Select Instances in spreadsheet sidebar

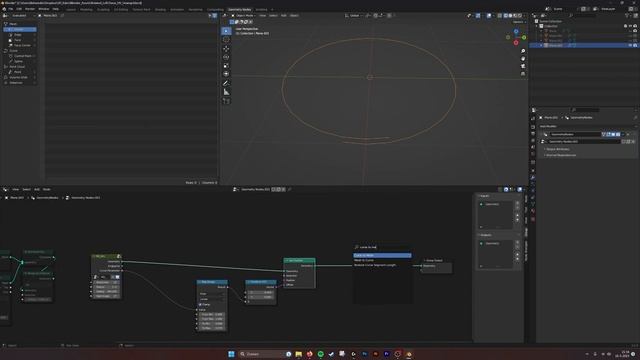point(19,82)
